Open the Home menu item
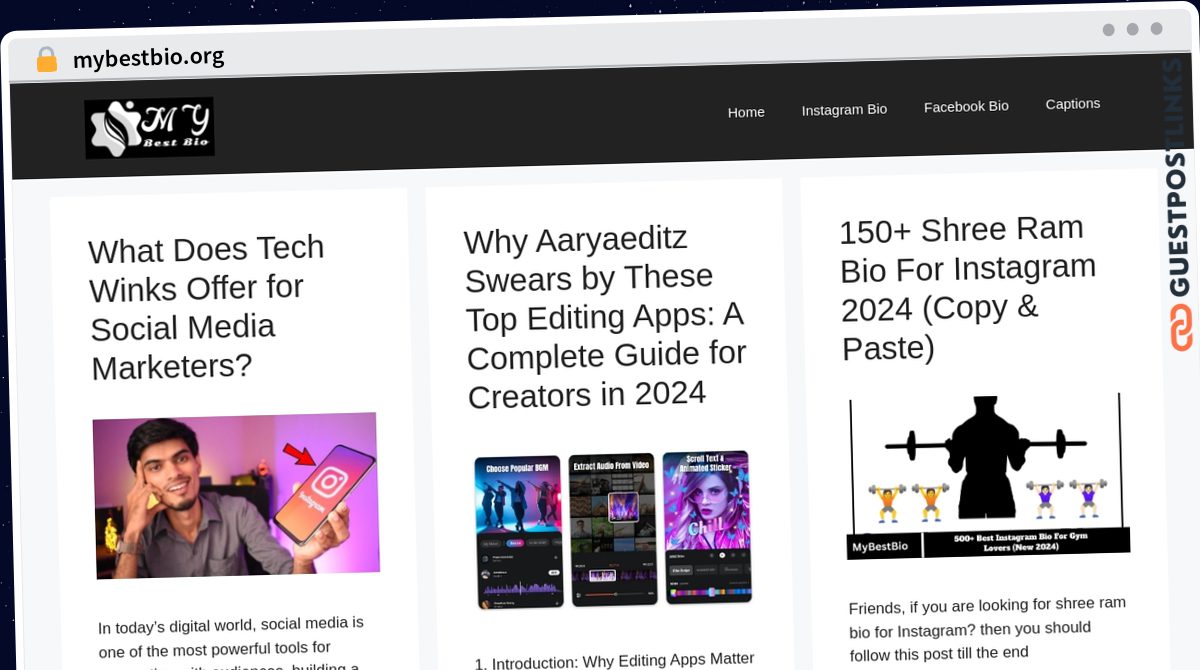Image resolution: width=1200 pixels, height=670 pixels. (x=746, y=112)
